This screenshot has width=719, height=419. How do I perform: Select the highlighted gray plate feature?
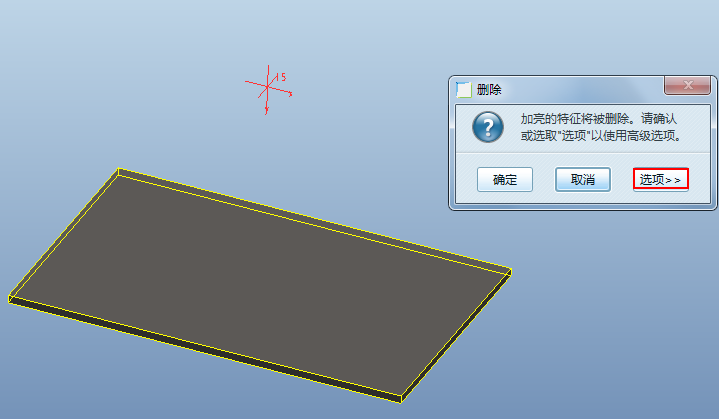click(260, 285)
